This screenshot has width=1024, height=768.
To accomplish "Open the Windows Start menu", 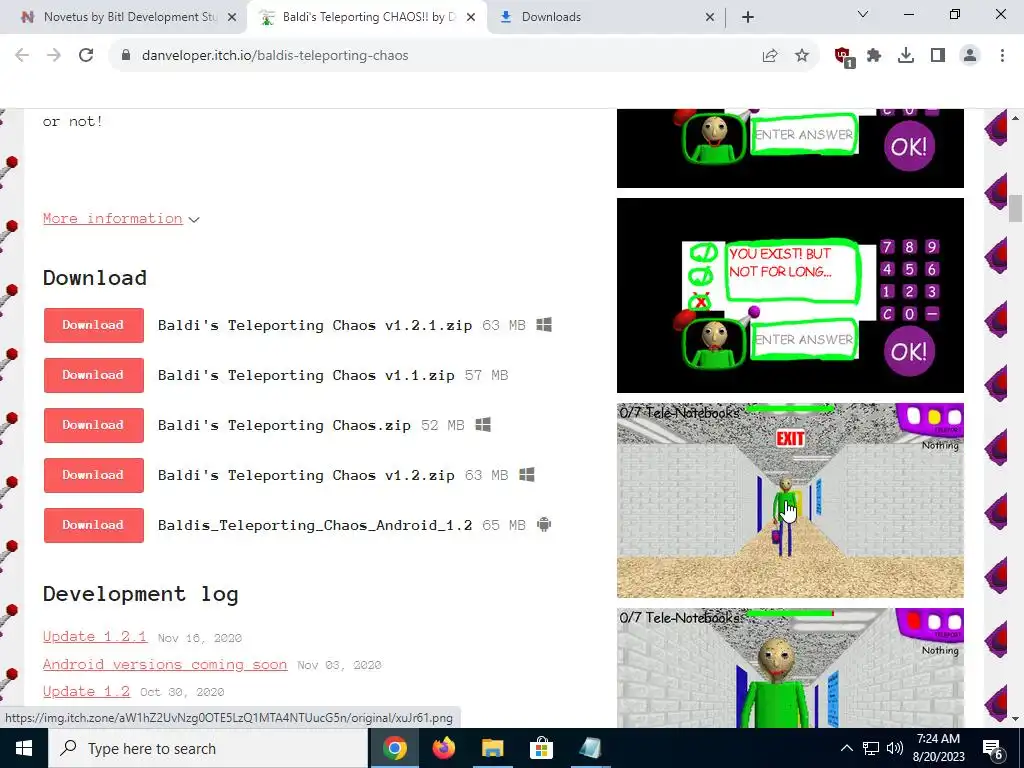I will coord(24,748).
